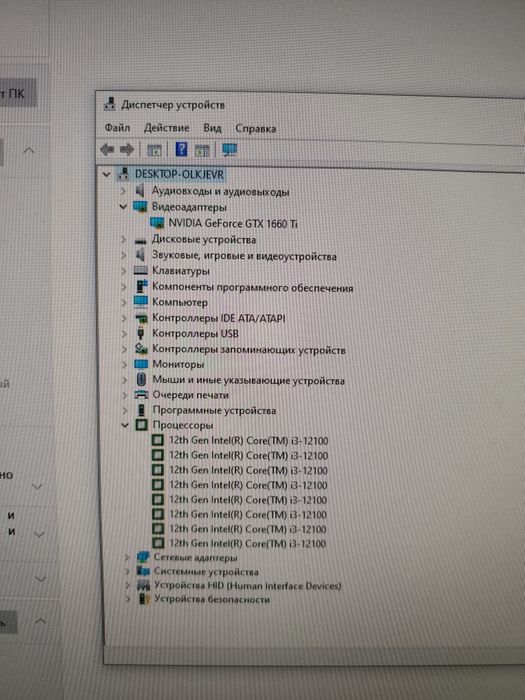Click the Диспетчер устройств window title
This screenshot has height=700, width=525.
point(173,105)
